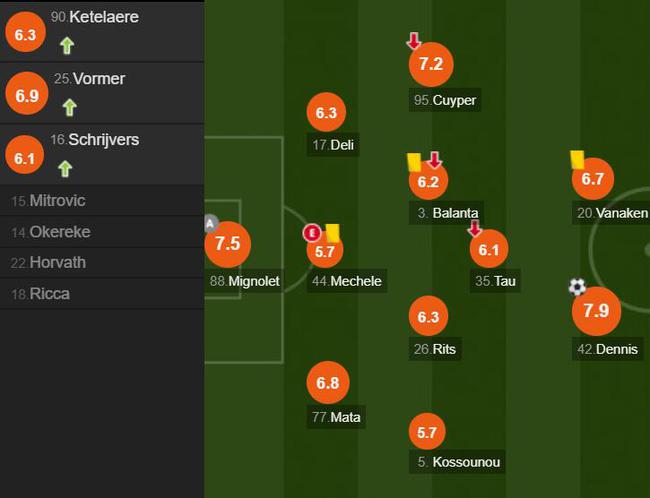The width and height of the screenshot is (650, 498).
Task: Click the goal soccer ball icon above Dennis
Action: tap(577, 287)
